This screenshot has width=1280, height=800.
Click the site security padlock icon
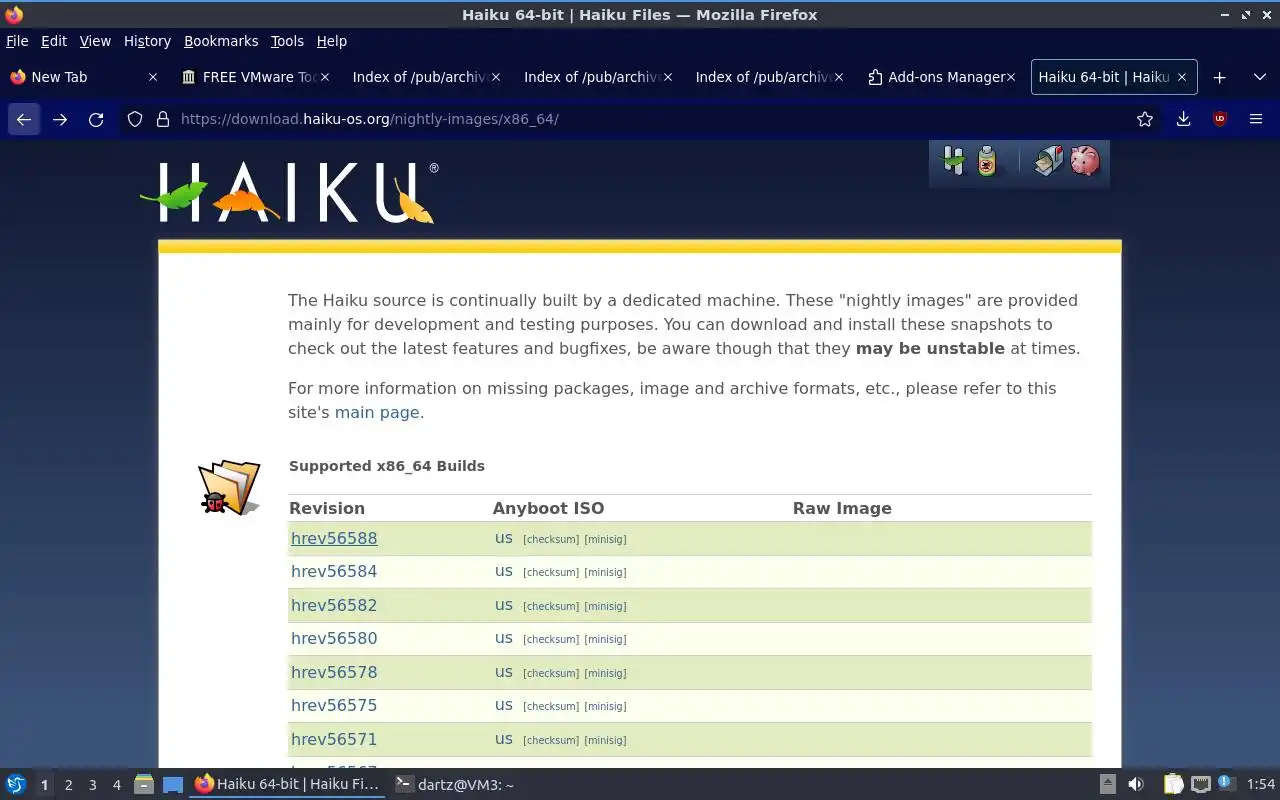(x=163, y=119)
